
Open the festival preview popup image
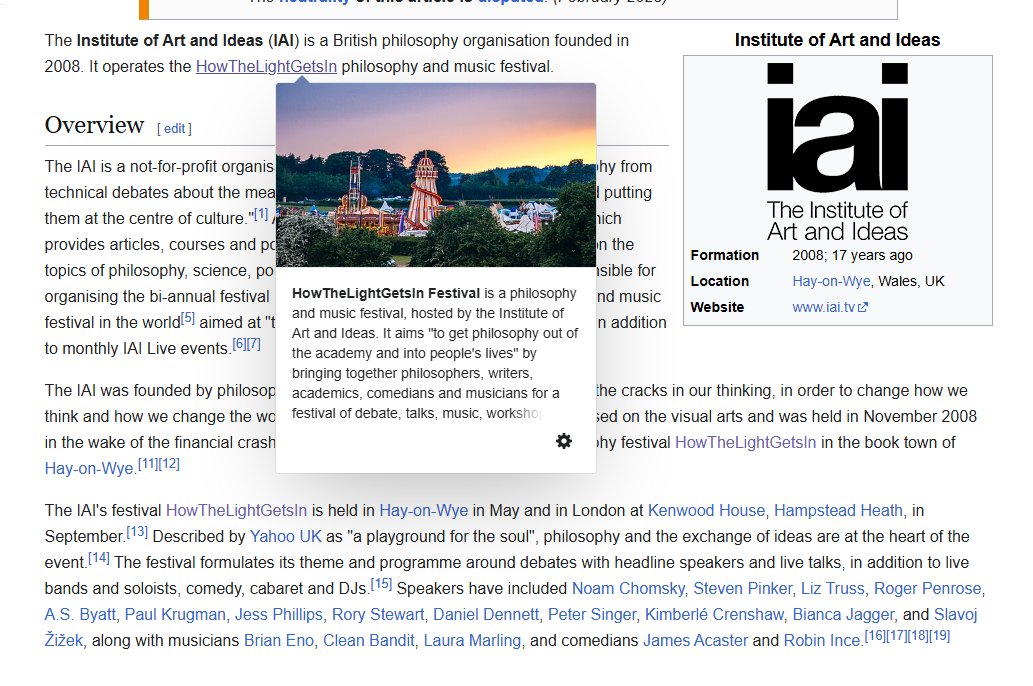pyautogui.click(x=435, y=175)
